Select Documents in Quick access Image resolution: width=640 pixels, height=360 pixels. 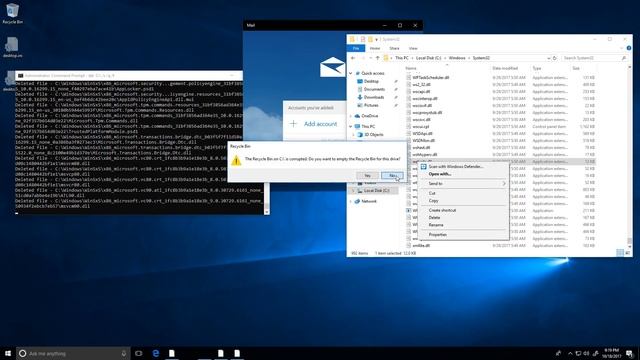(374, 89)
